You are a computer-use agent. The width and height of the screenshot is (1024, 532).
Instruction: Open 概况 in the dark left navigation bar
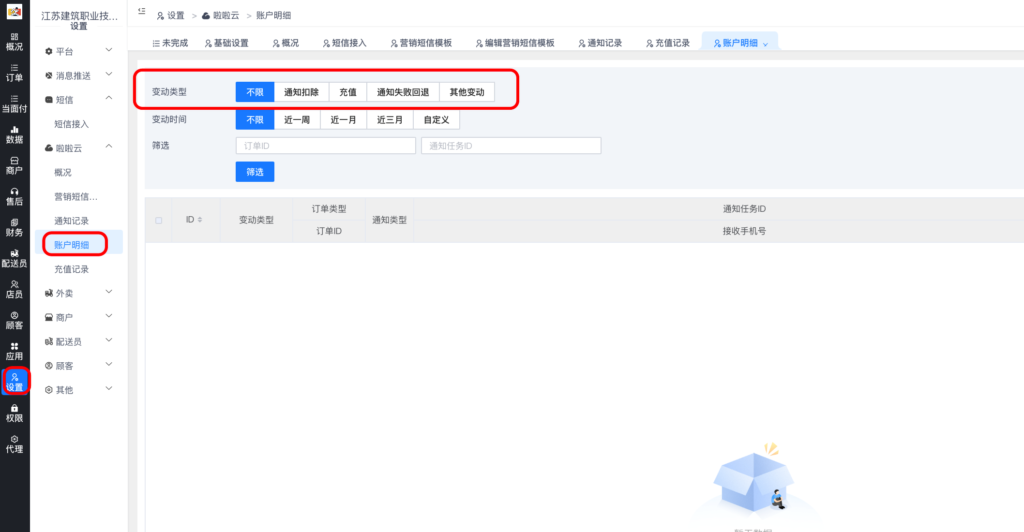point(14,42)
